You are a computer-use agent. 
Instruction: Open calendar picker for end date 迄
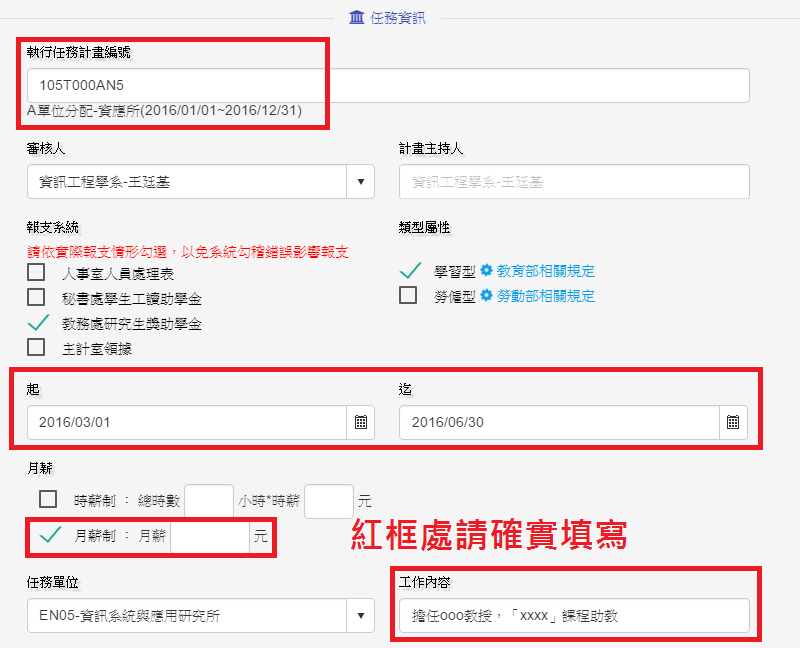tap(733, 422)
